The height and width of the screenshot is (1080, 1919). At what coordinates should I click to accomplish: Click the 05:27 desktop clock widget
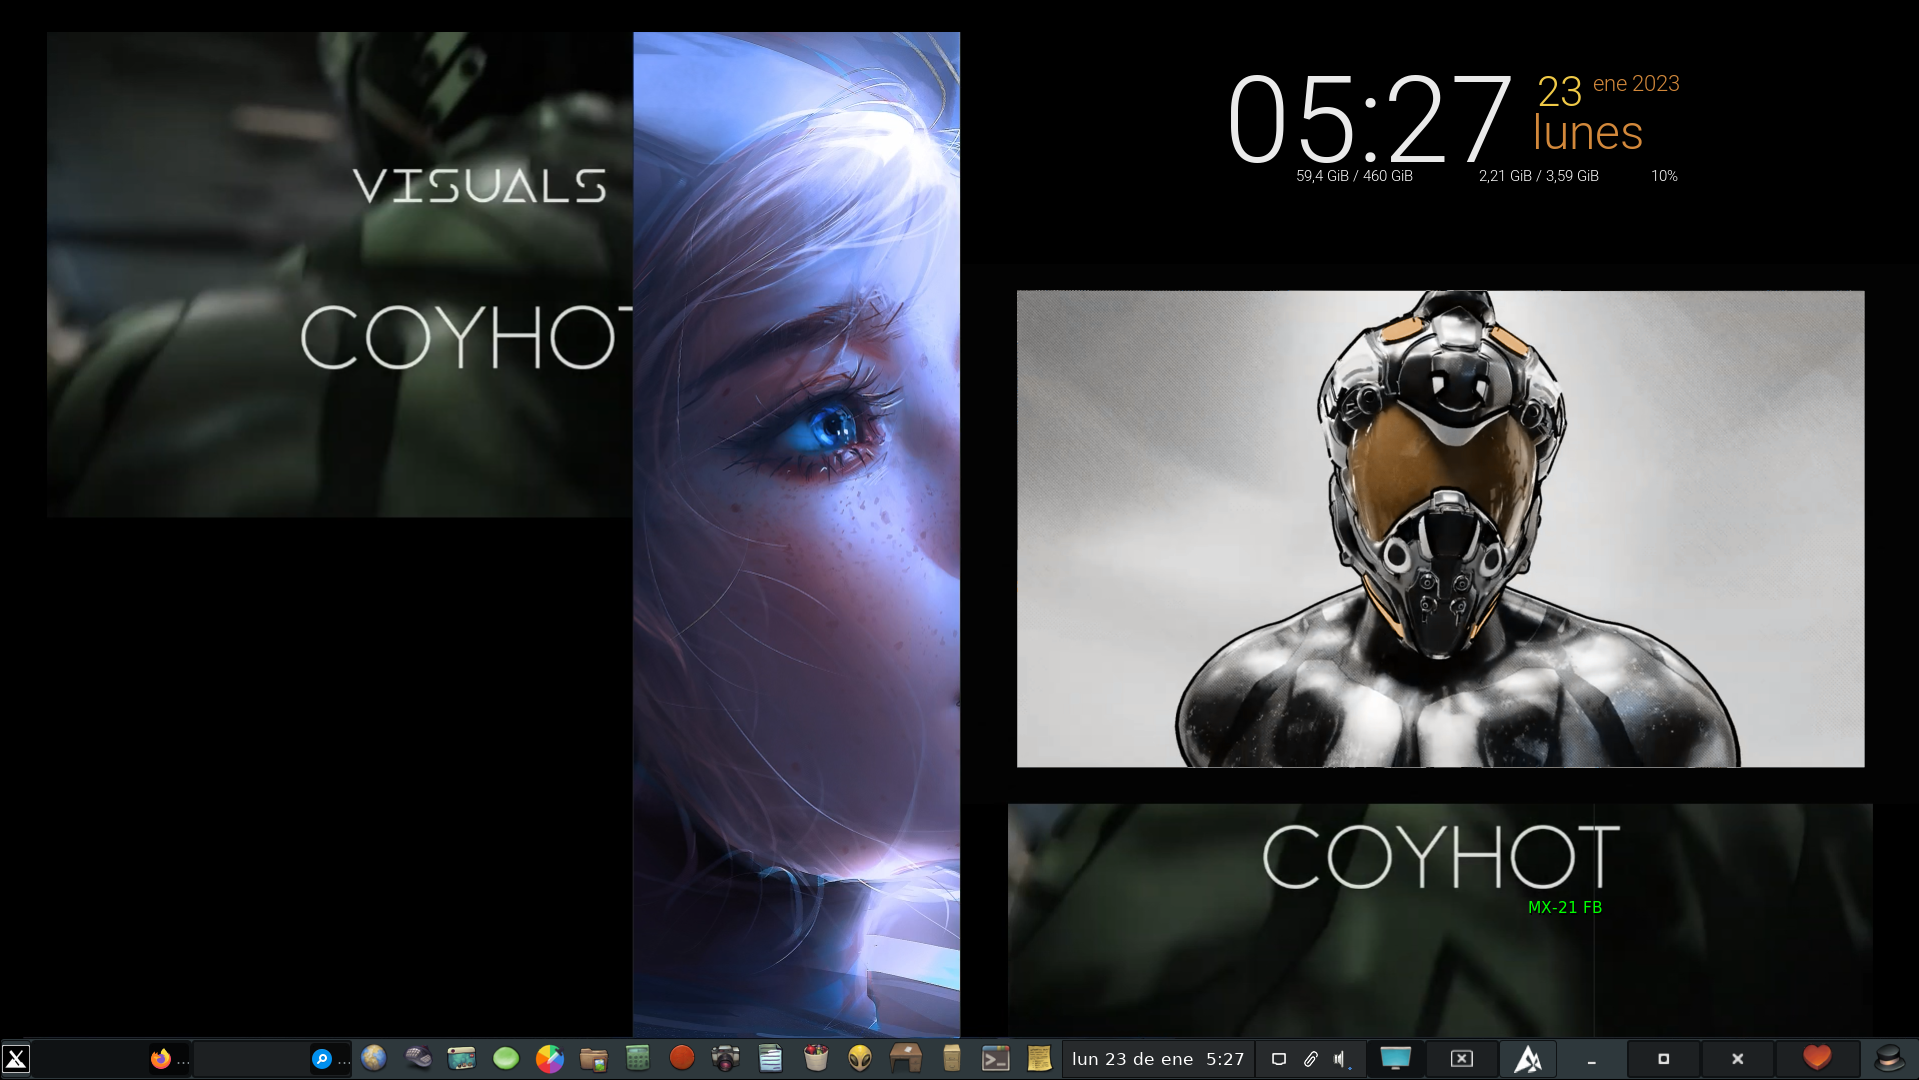tap(1369, 120)
